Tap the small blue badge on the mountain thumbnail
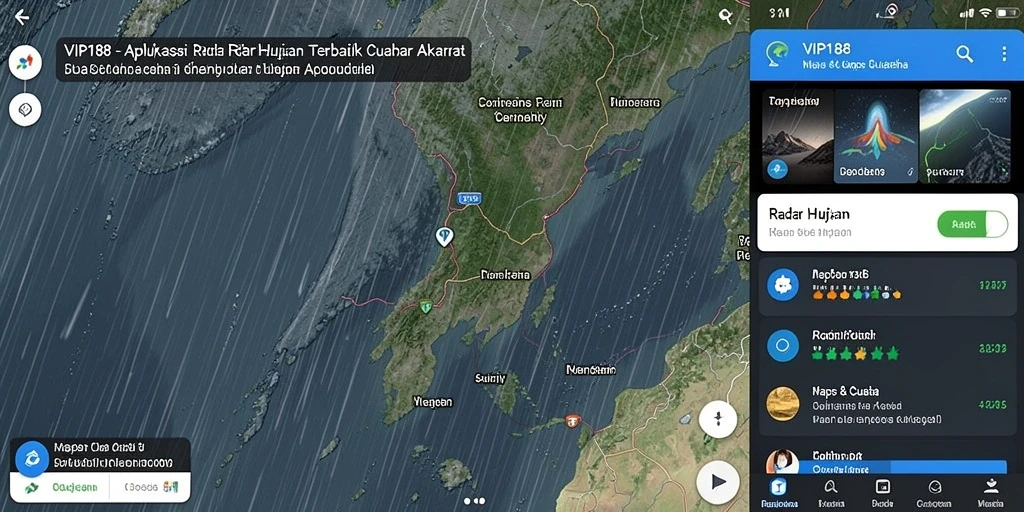The height and width of the screenshot is (512, 1024). (x=776, y=169)
